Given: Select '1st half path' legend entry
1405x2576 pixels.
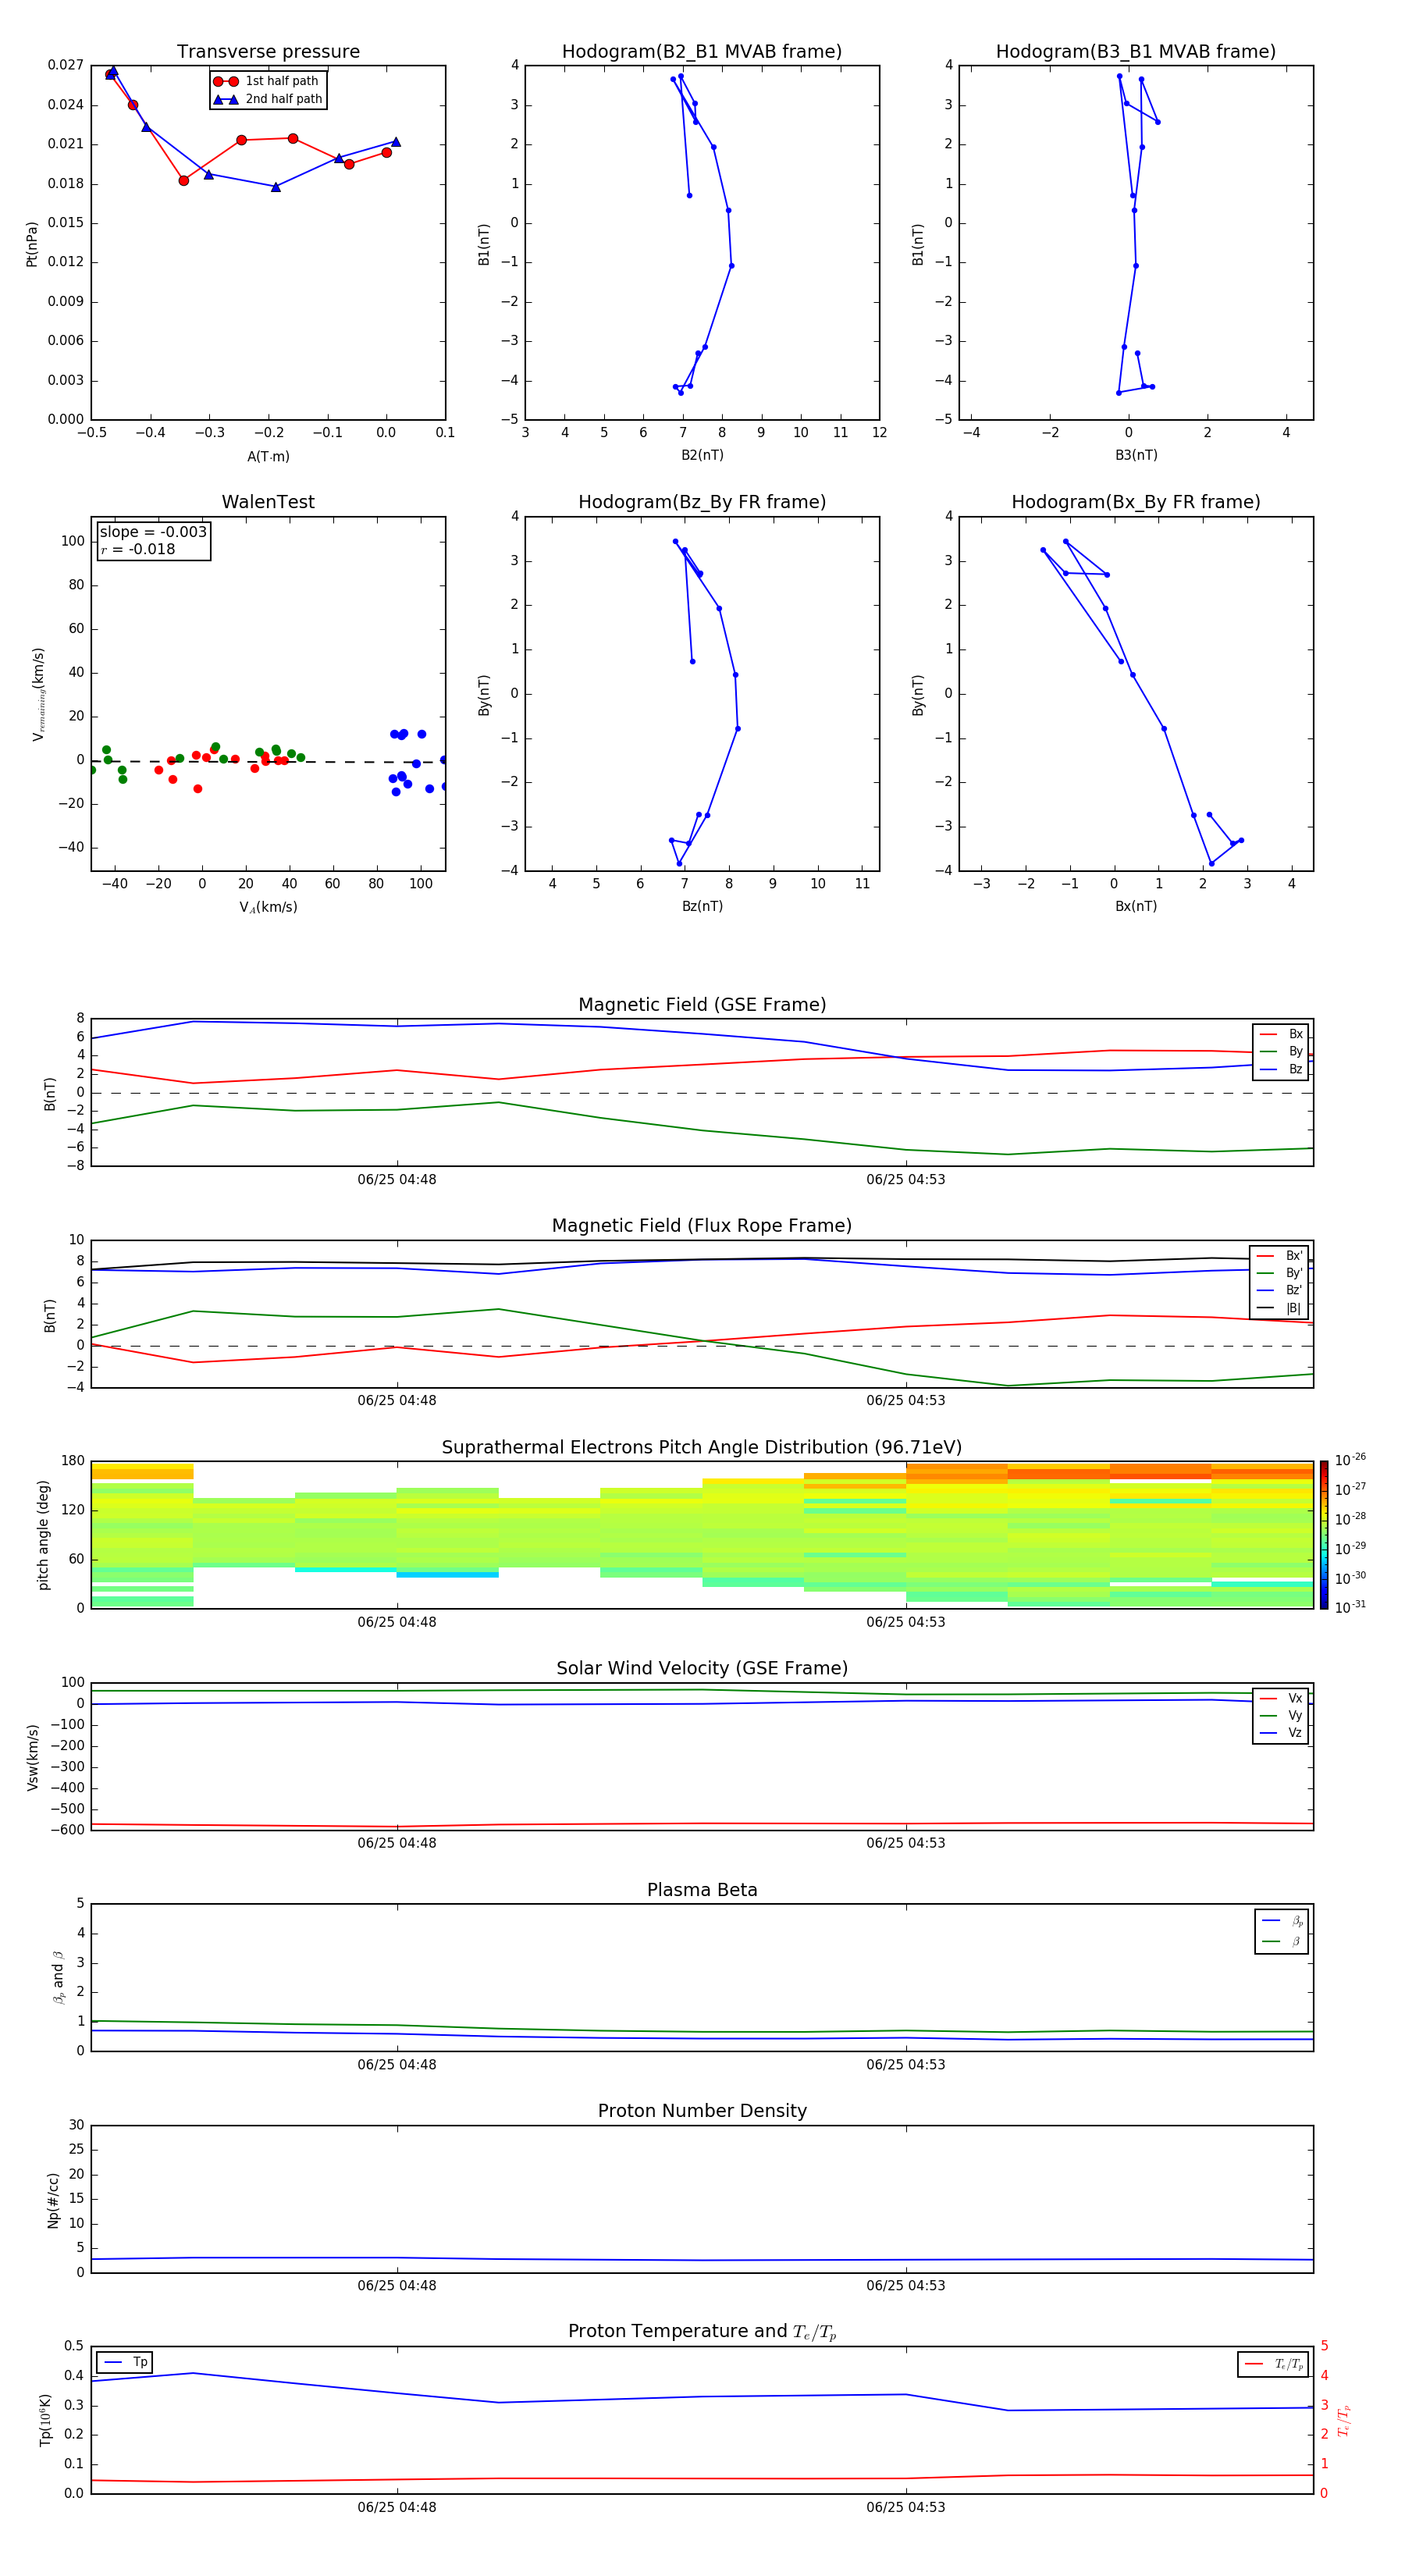Looking at the screenshot, I should coord(266,81).
